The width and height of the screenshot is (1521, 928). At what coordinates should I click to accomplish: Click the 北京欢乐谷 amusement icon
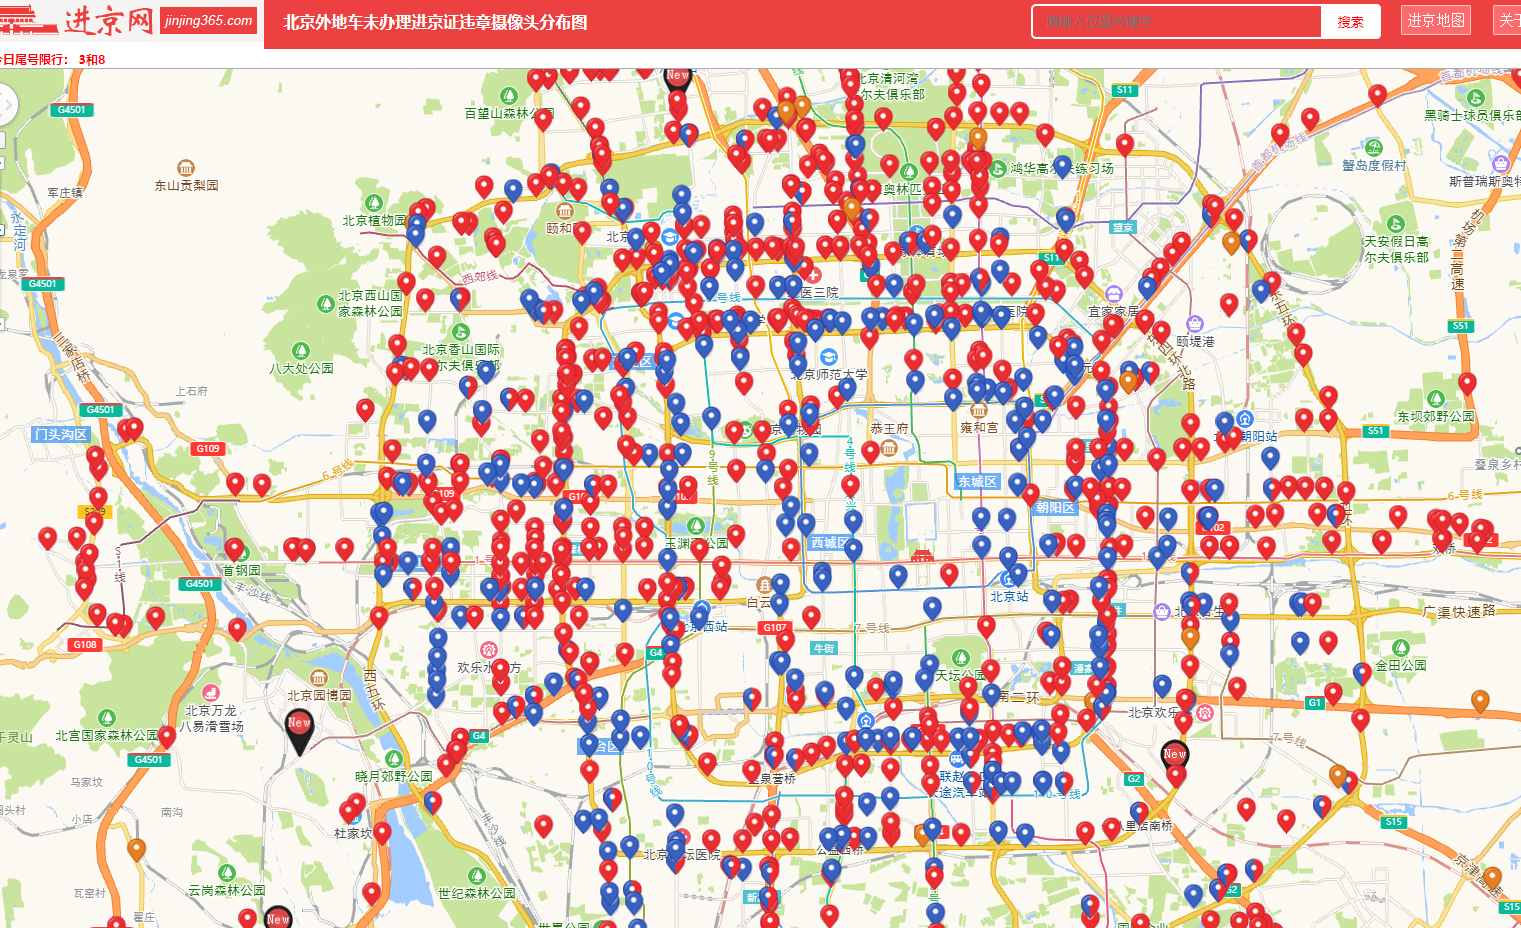pyautogui.click(x=1205, y=713)
